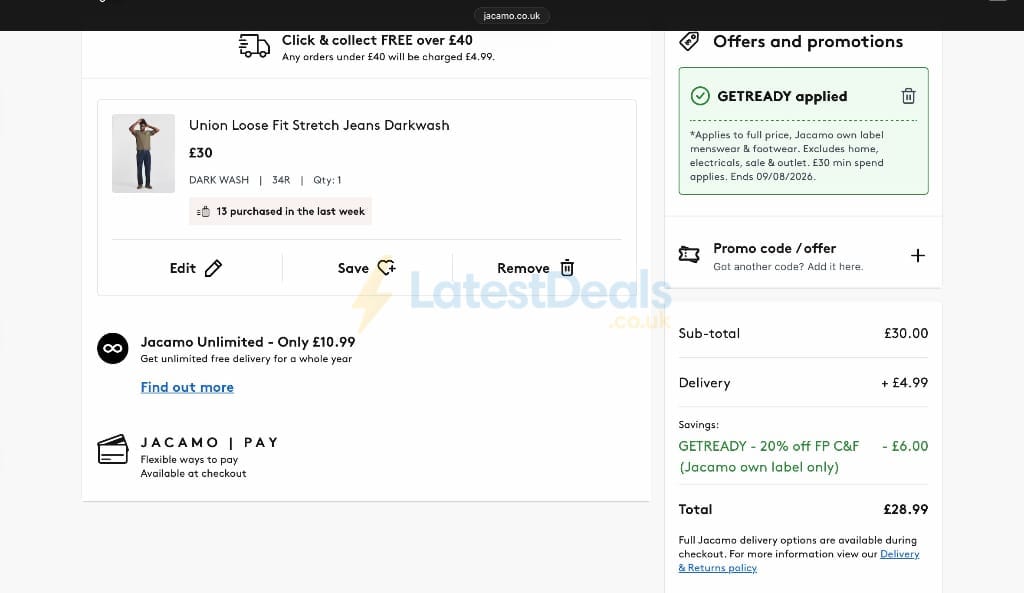Click the green GETREADY applied checkmark
Viewport: 1024px width, 593px height.
pyautogui.click(x=700, y=96)
